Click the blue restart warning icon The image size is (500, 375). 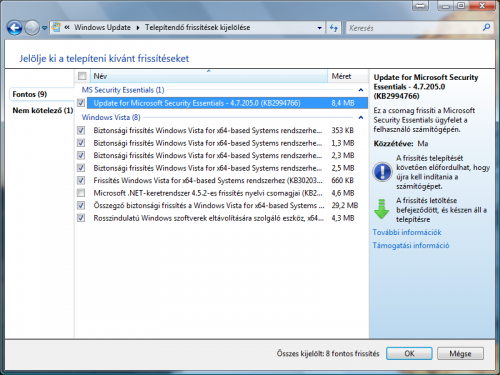[382, 172]
